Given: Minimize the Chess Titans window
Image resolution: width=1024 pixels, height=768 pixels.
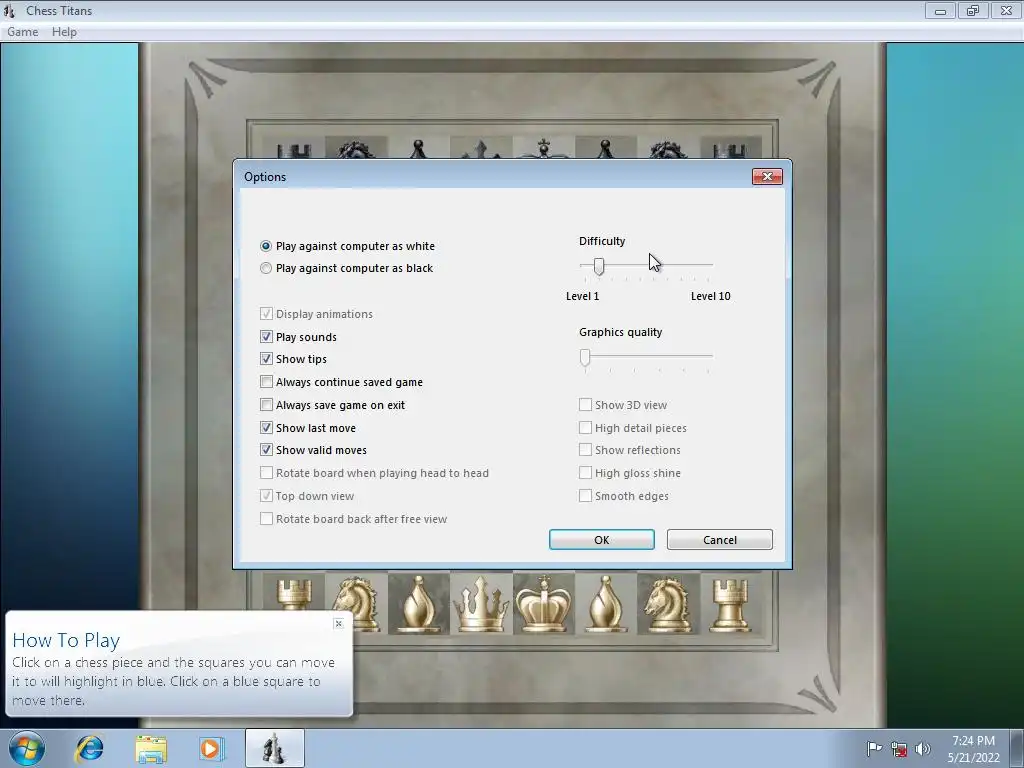Looking at the screenshot, I should [x=940, y=10].
